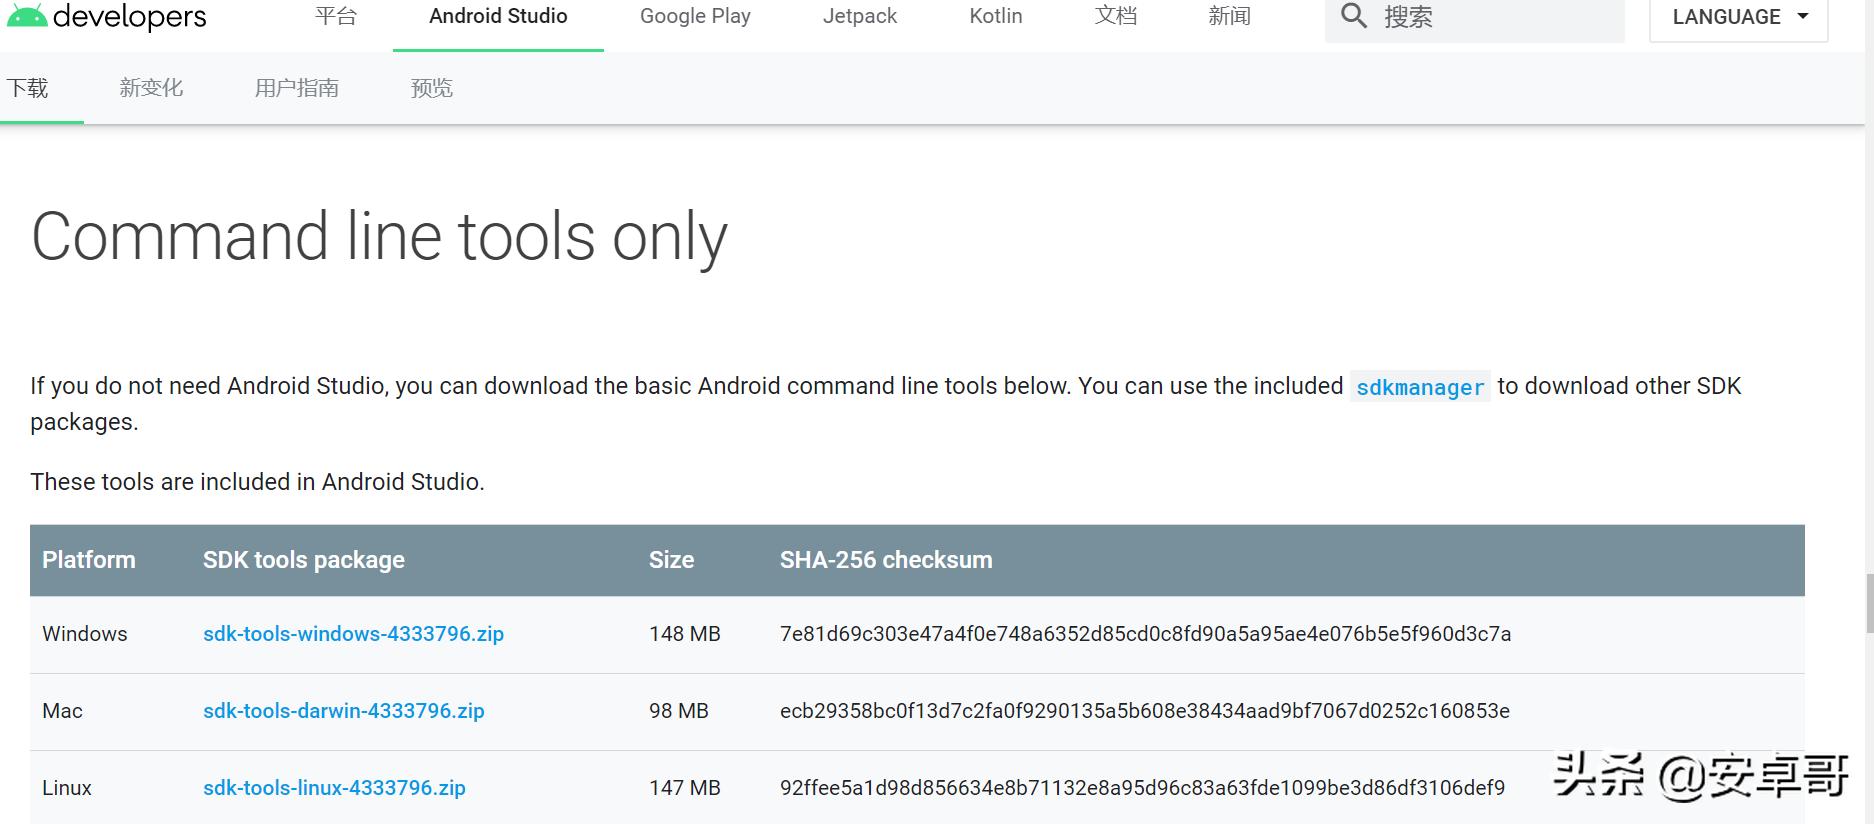1874x824 pixels.
Task: Download sdk-tools-darwin-4333796.zip
Action: coord(343,711)
